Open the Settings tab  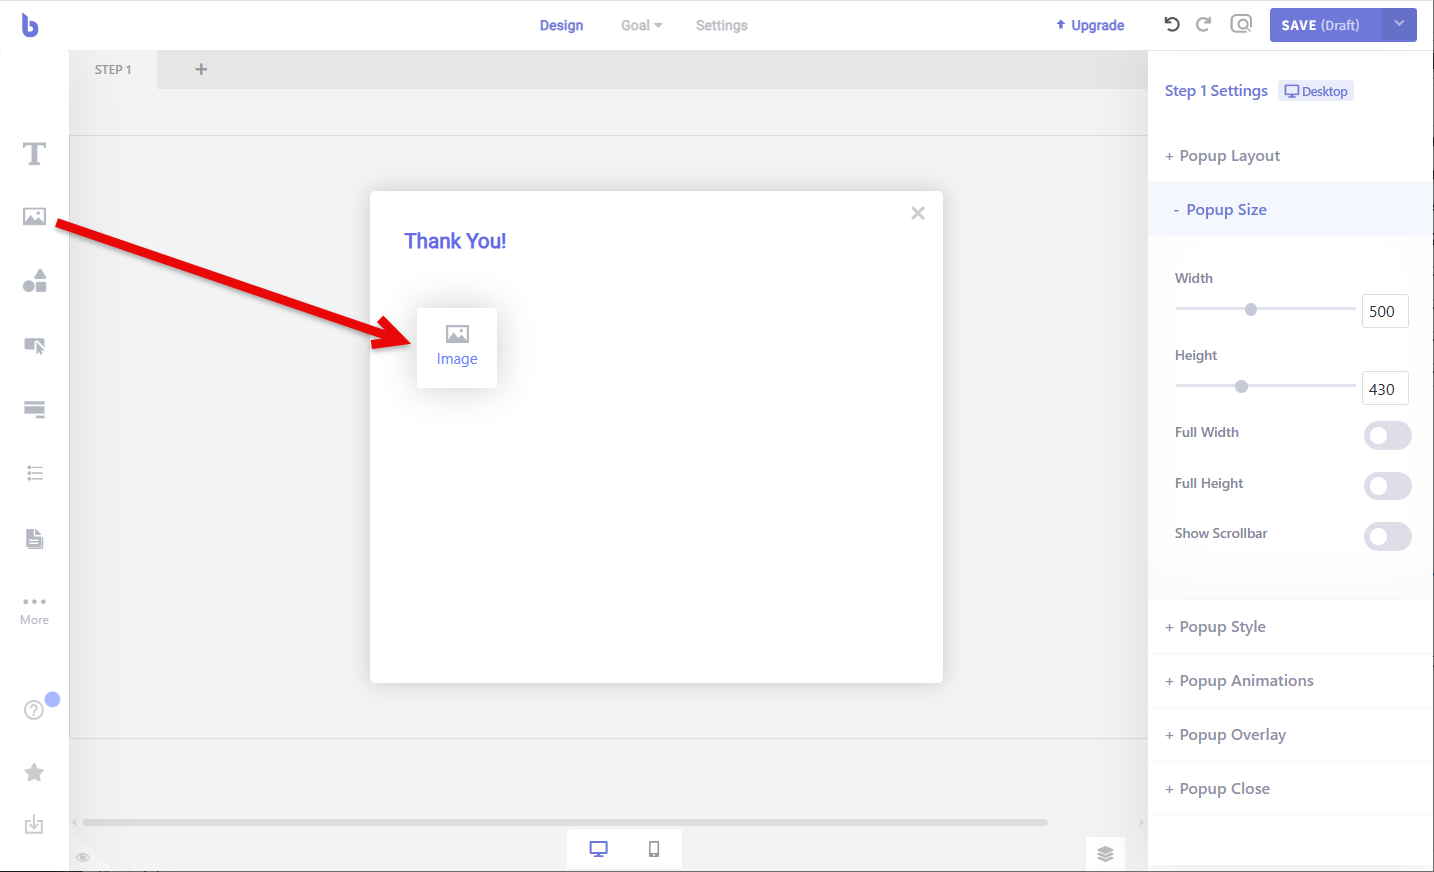pos(722,25)
